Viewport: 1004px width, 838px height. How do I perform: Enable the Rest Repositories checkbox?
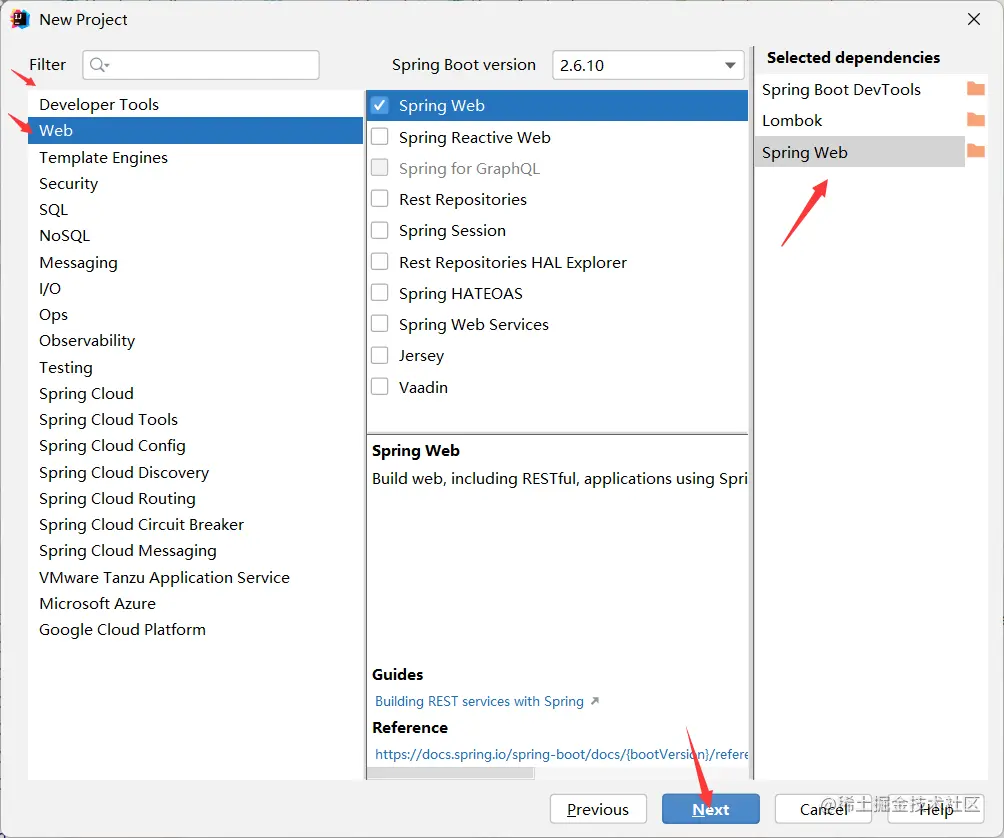pyautogui.click(x=380, y=199)
